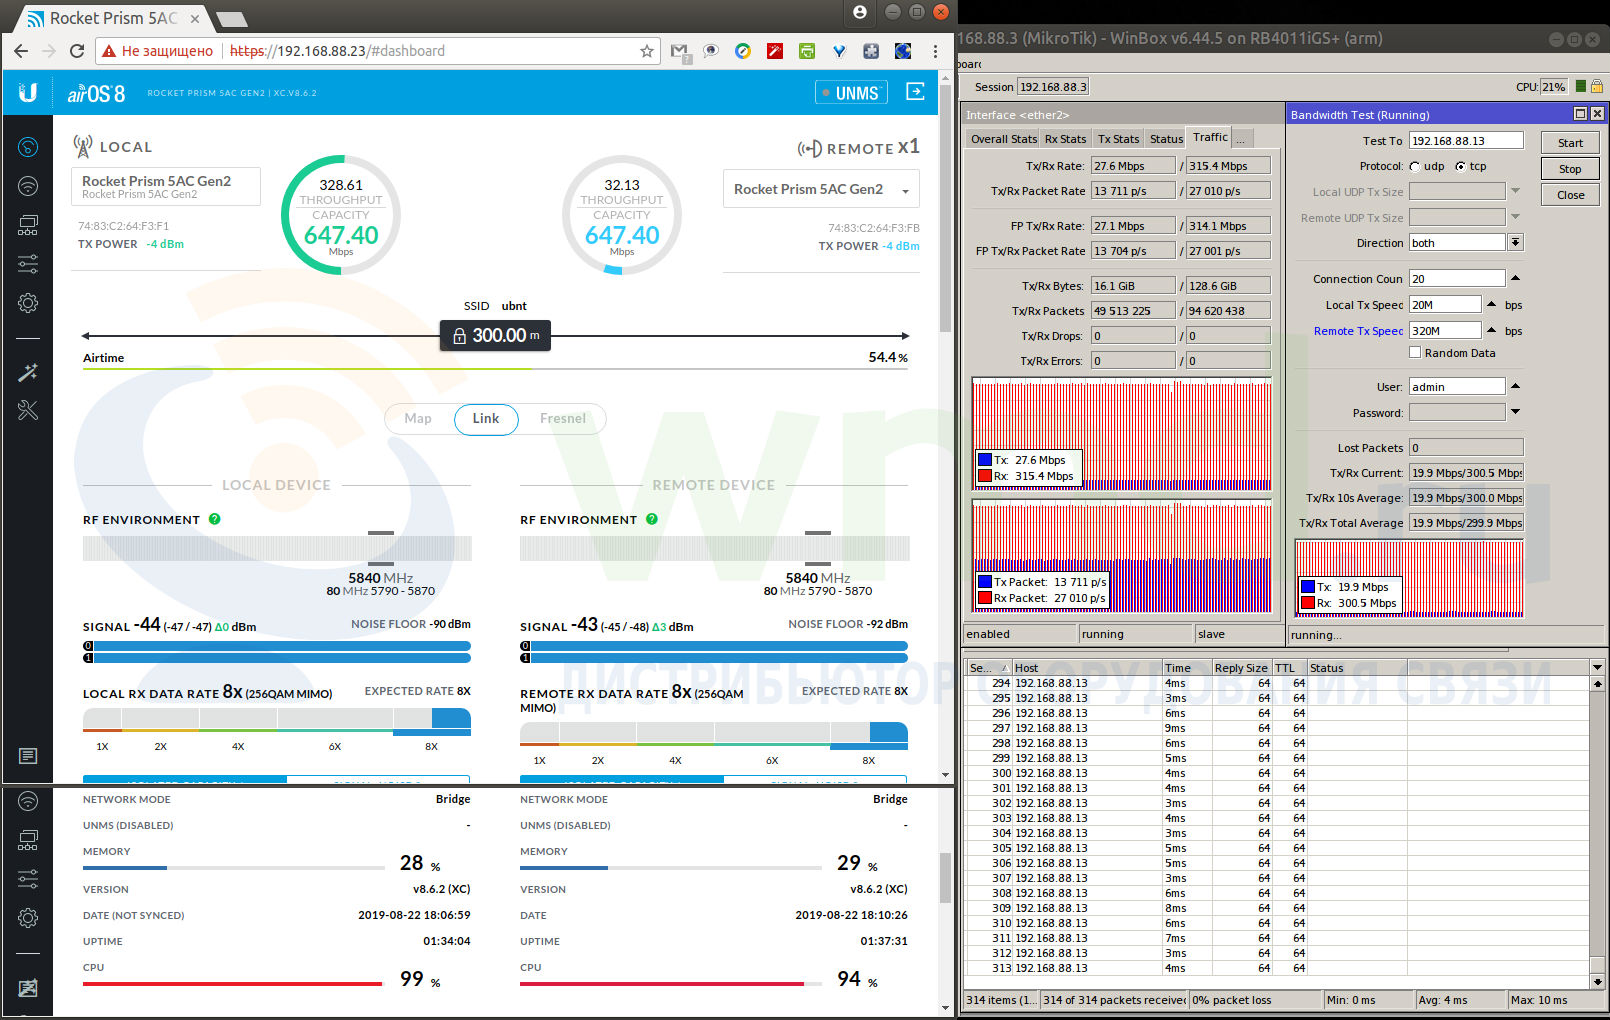Click the help icon beside local RF Environment

[x=215, y=519]
